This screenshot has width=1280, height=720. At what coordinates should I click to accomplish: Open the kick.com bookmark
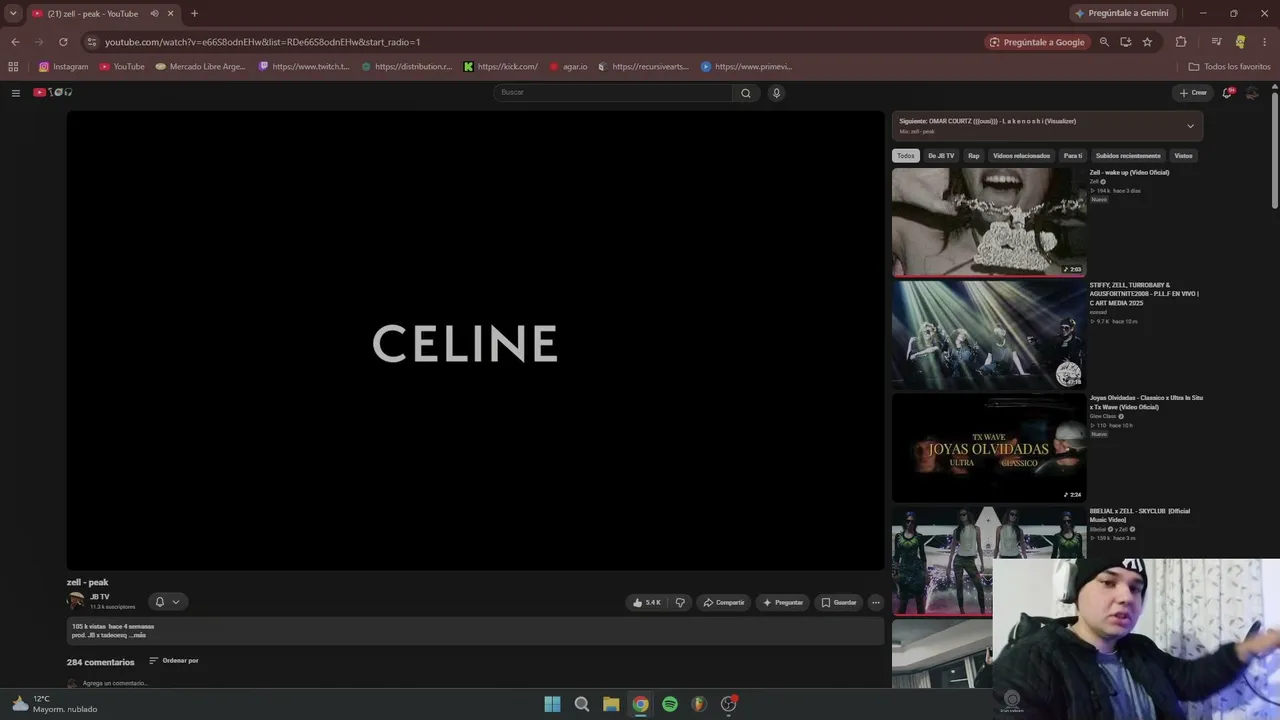500,67
